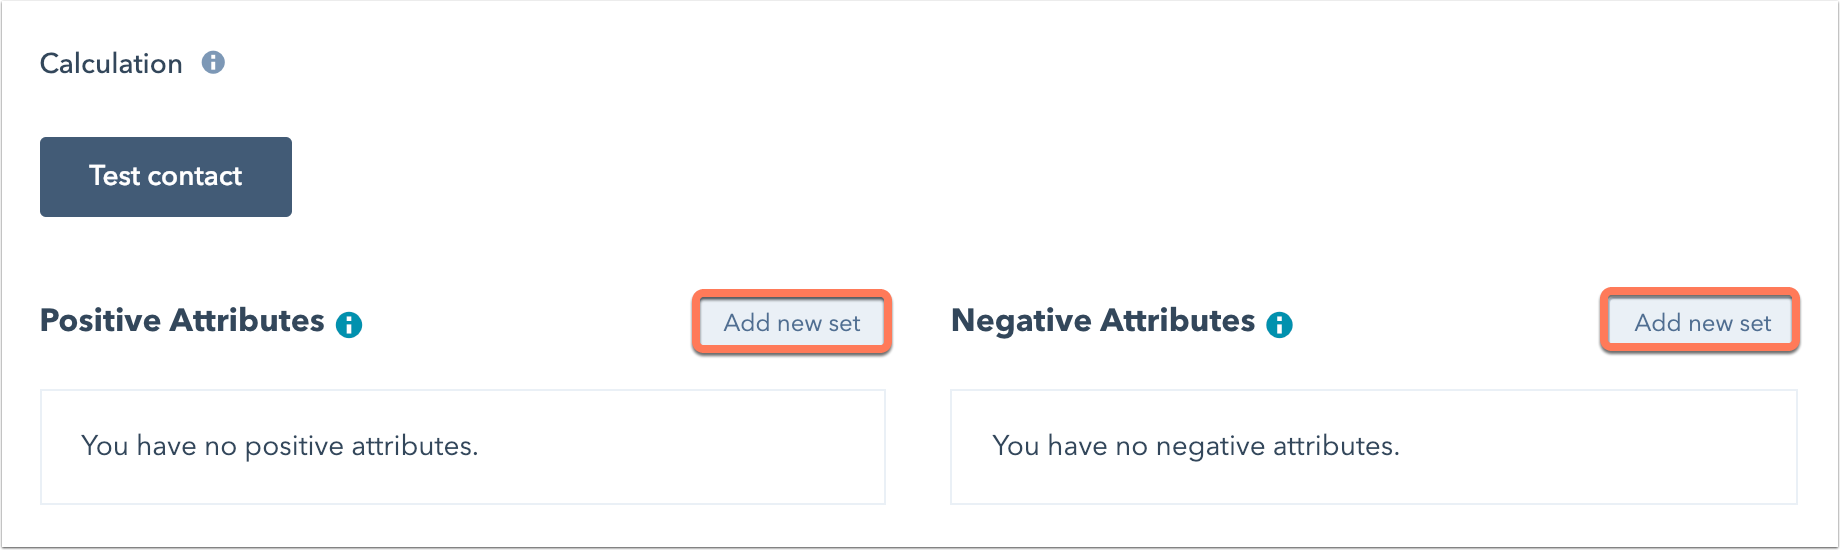Screen dimensions: 1840x550
Task: Open the Negative Attributes info tooltip icon
Action: point(1279,325)
